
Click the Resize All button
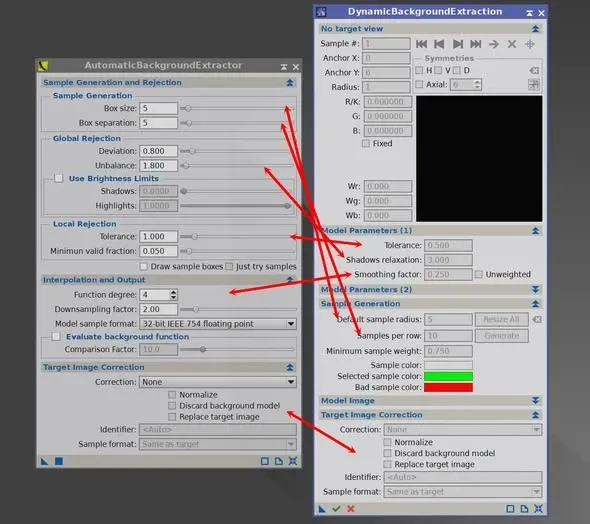coord(502,319)
